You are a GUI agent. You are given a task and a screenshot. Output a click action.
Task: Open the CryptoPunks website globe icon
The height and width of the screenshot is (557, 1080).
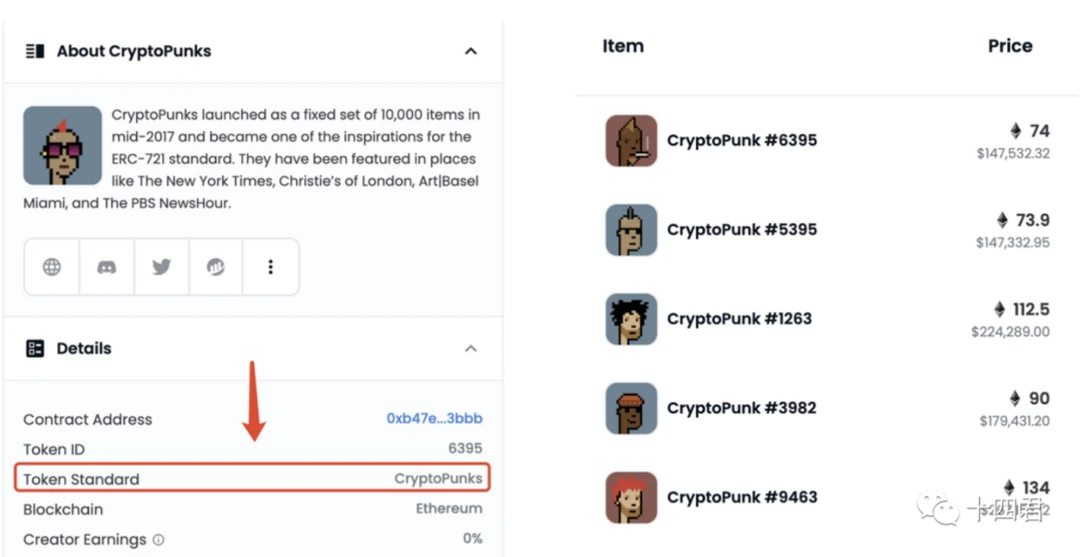pyautogui.click(x=52, y=267)
